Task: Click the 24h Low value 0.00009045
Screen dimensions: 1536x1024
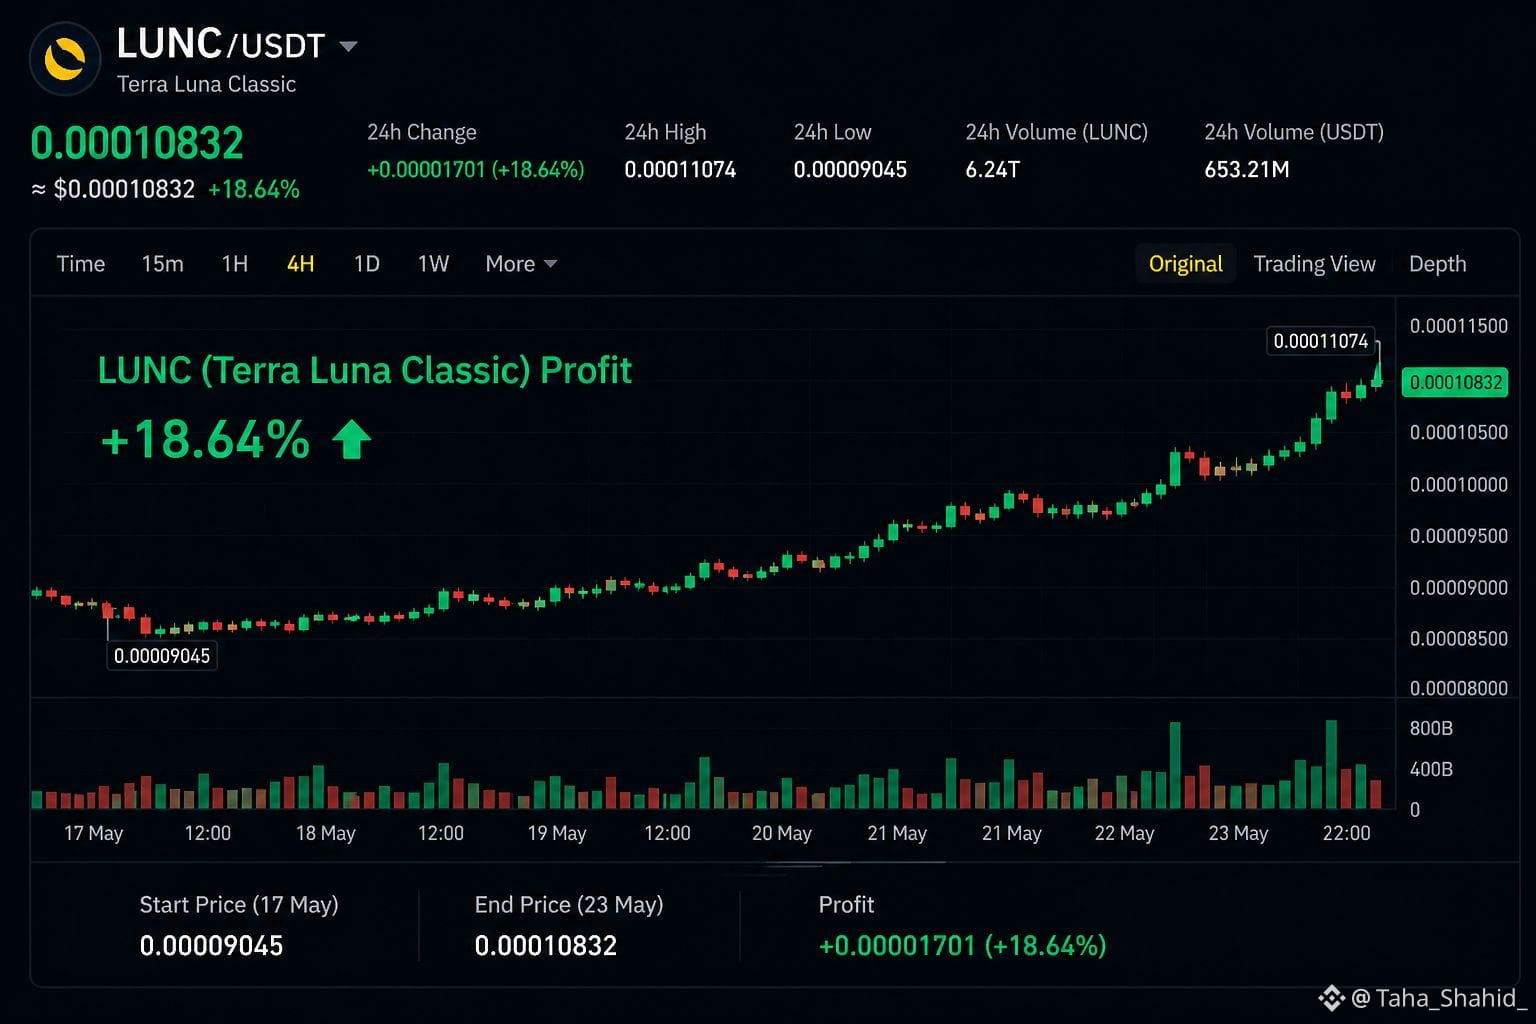Action: click(850, 170)
